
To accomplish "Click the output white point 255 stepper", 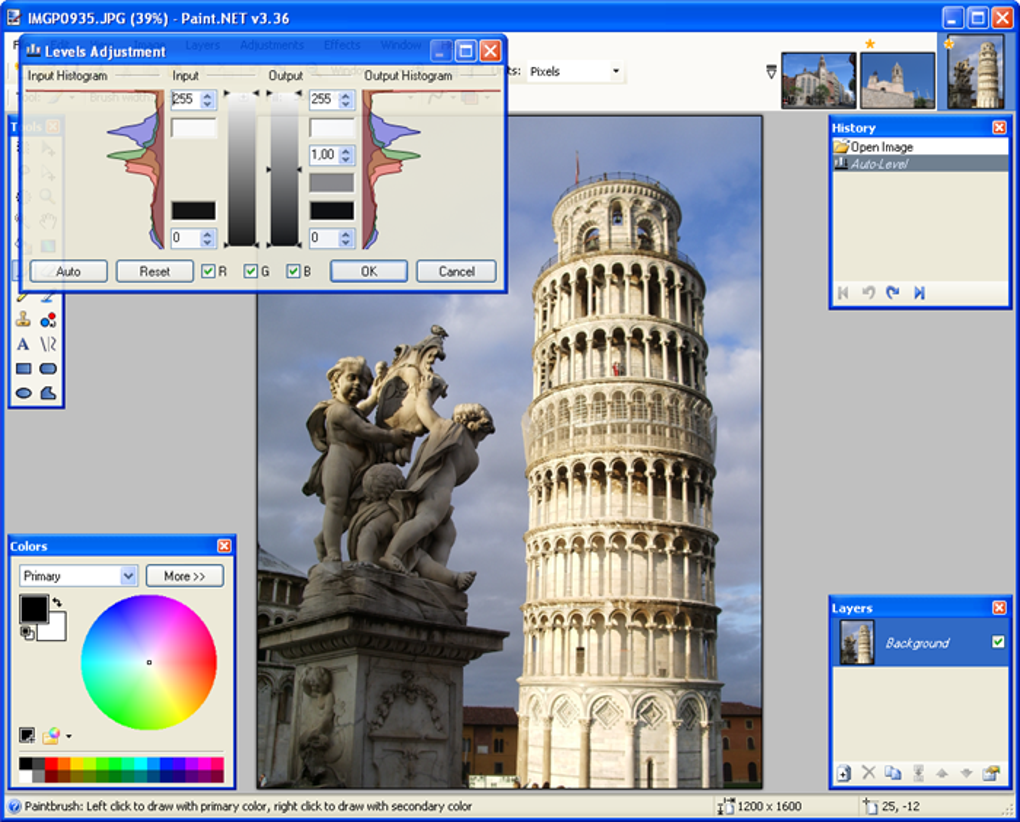I will [x=346, y=99].
